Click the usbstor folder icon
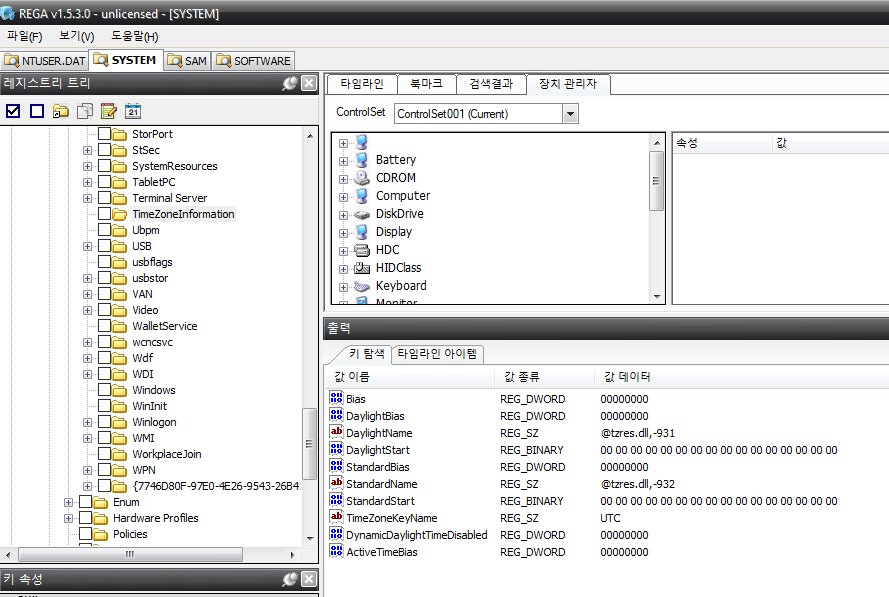Screen dimensions: 889x597 pos(120,278)
